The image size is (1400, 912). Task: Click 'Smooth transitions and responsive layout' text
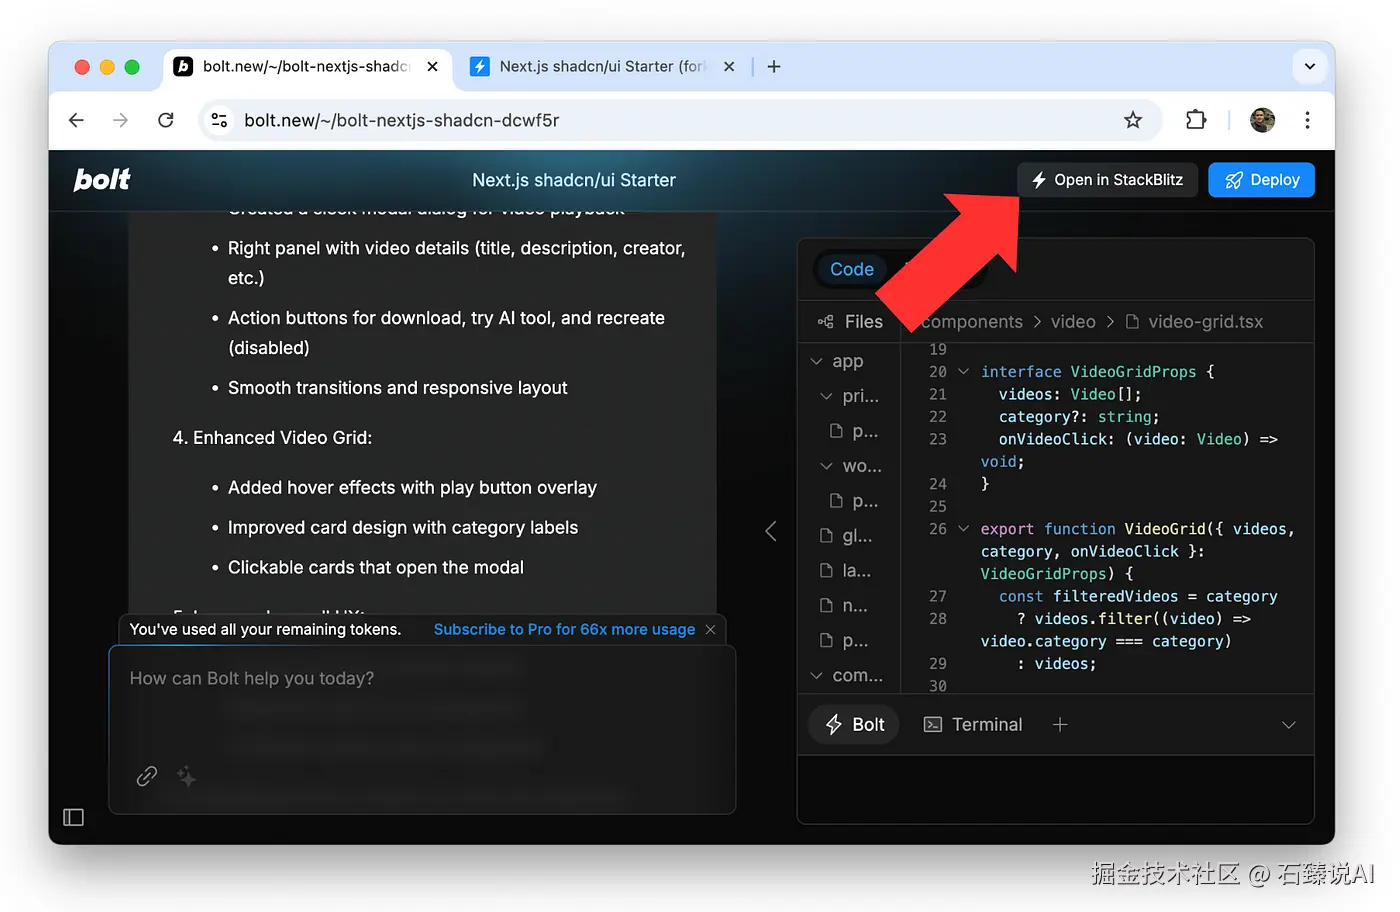tap(397, 388)
